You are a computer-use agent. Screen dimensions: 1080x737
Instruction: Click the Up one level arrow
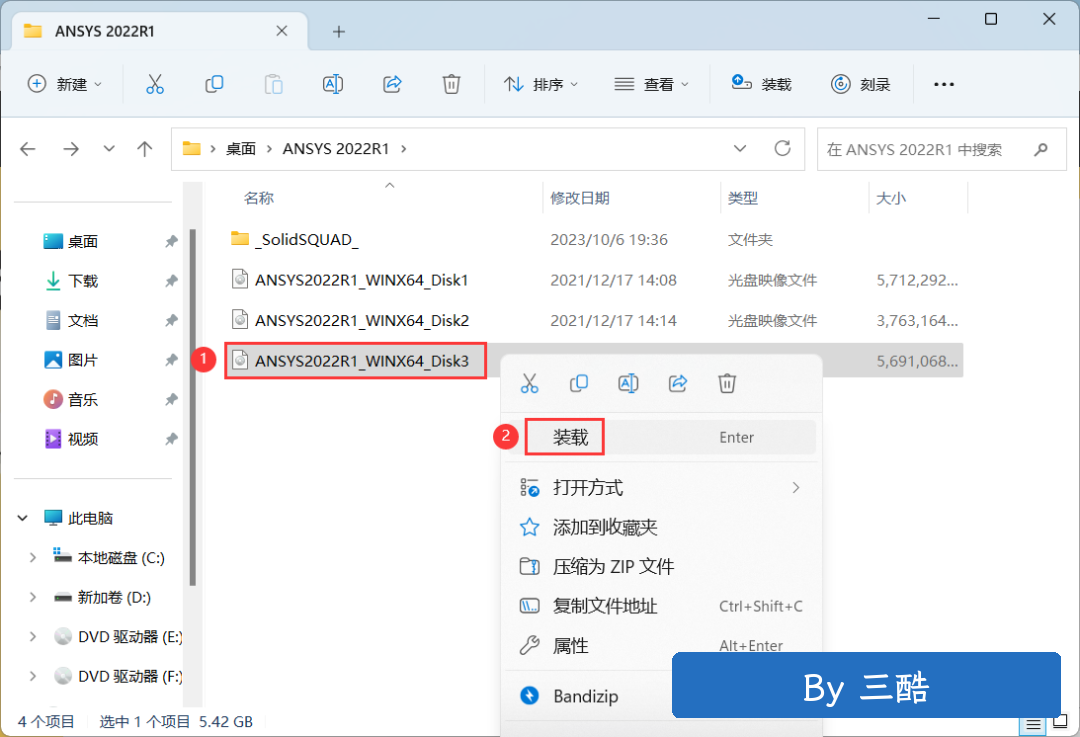click(x=145, y=149)
